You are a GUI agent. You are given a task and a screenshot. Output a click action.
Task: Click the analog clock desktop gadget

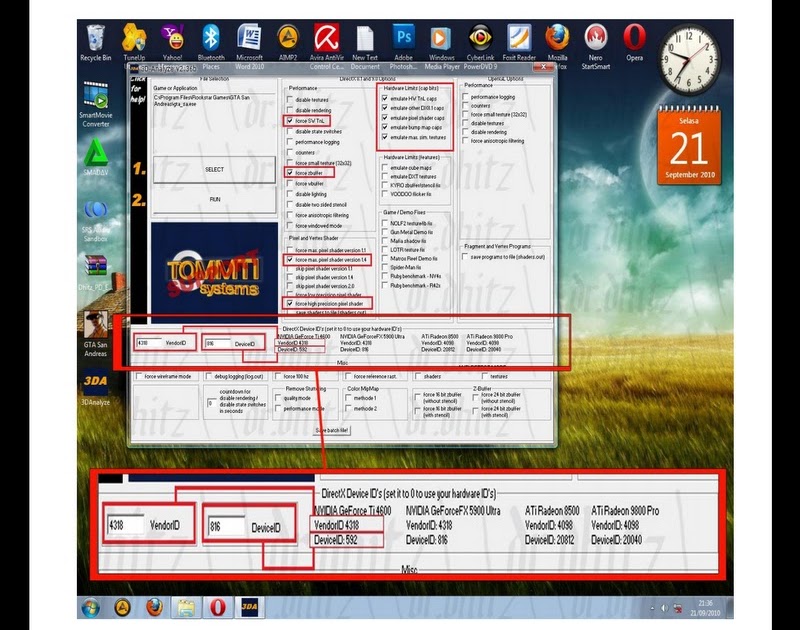(x=689, y=59)
